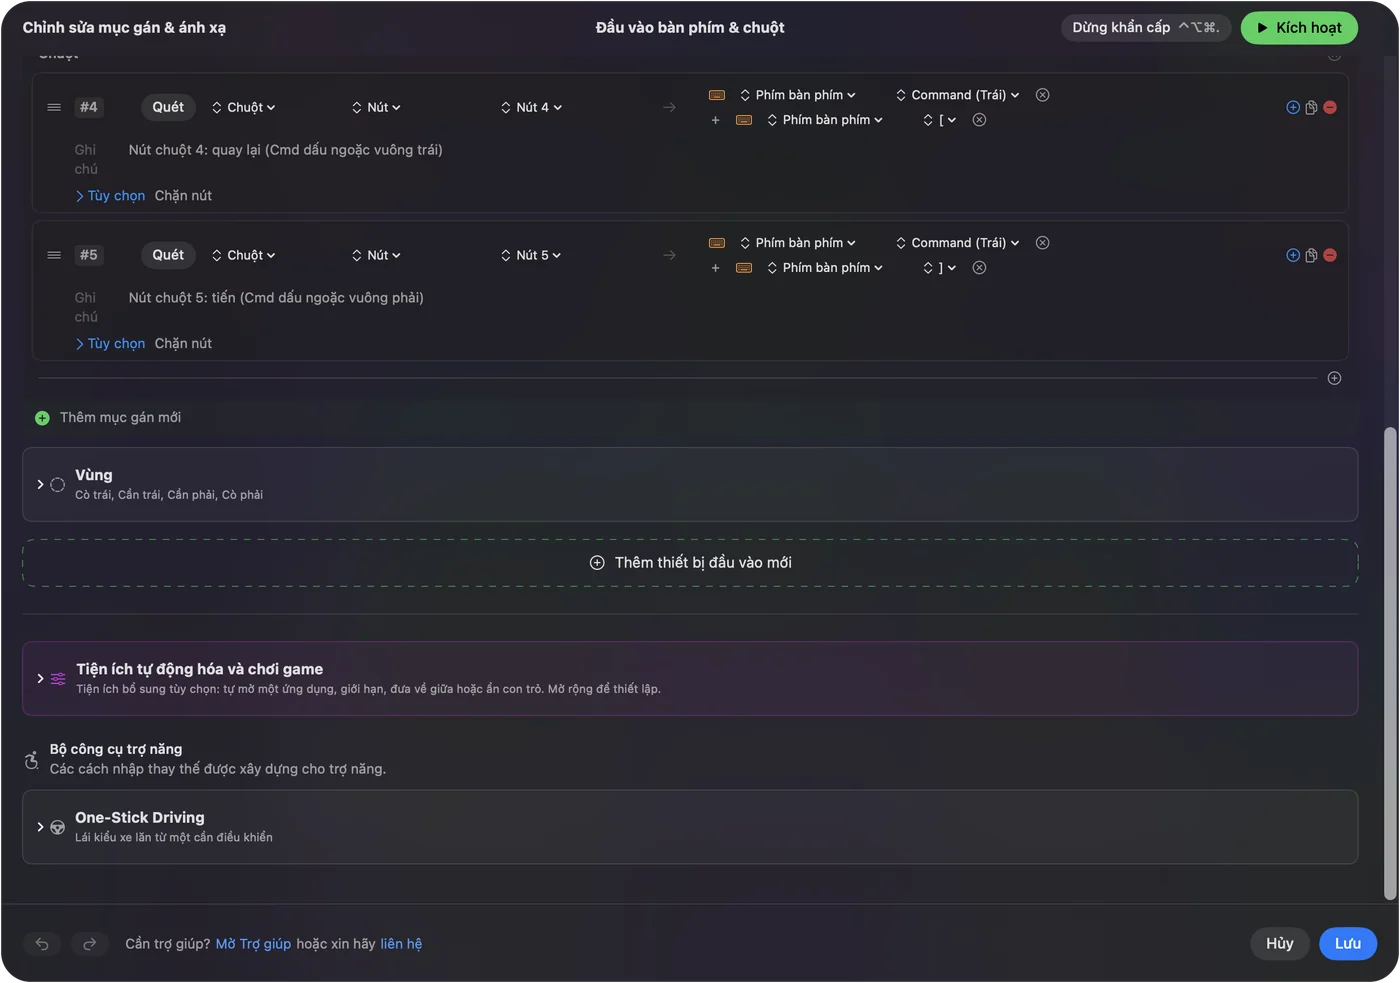Click Thêm mục gán mới
Image resolution: width=1400 pixels, height=983 pixels.
click(108, 418)
